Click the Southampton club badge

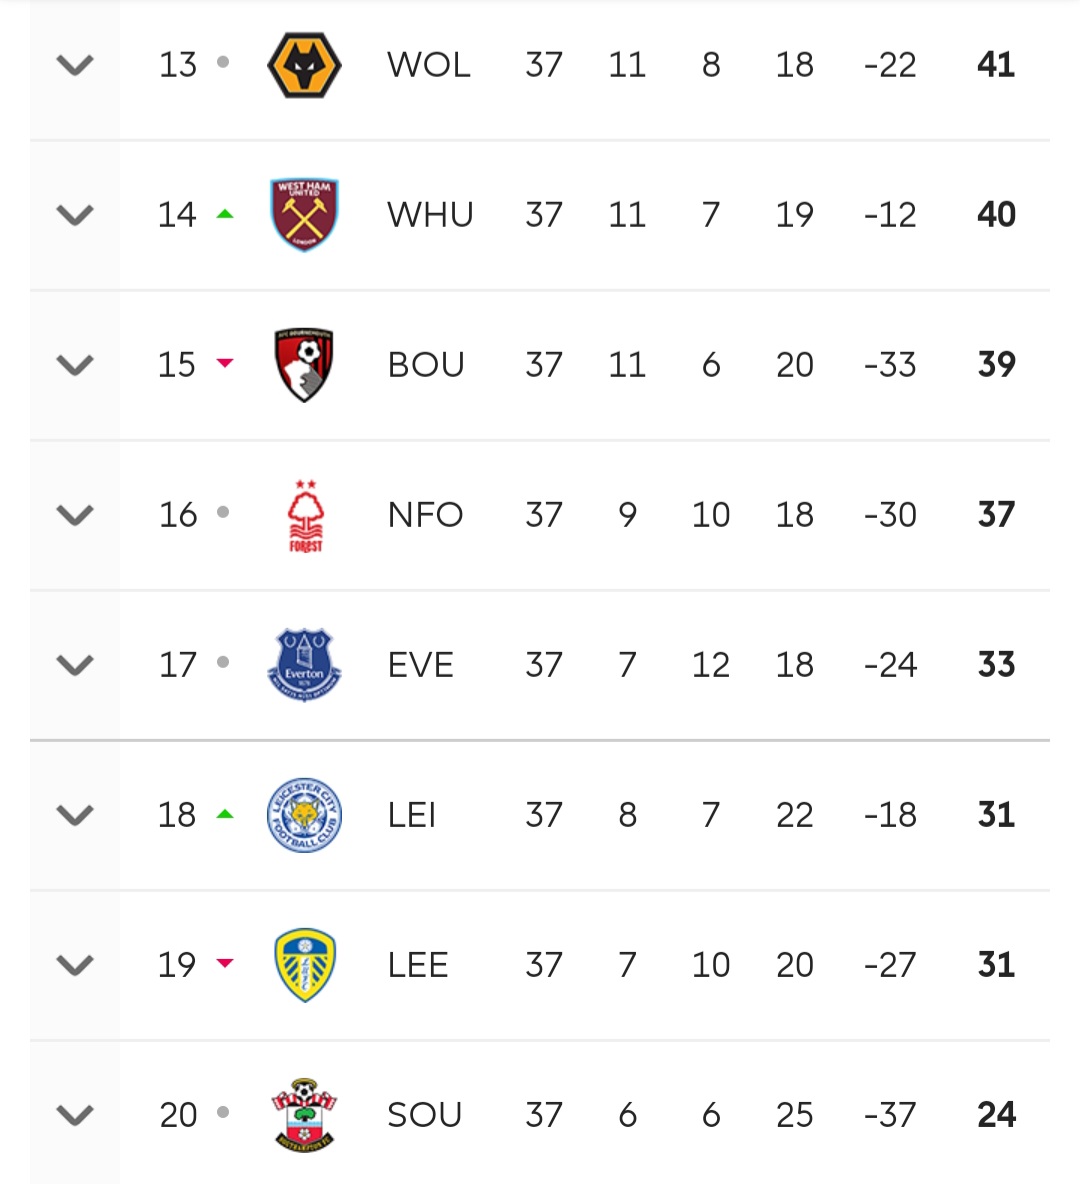pos(304,1114)
